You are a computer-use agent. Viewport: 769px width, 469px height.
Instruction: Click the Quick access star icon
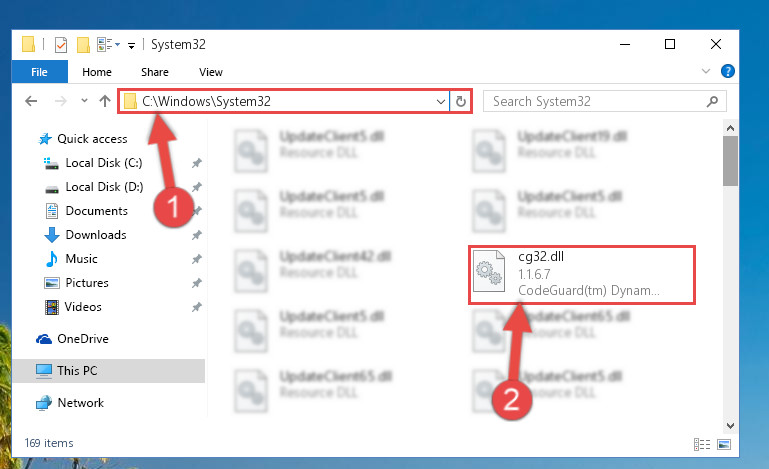click(x=45, y=139)
